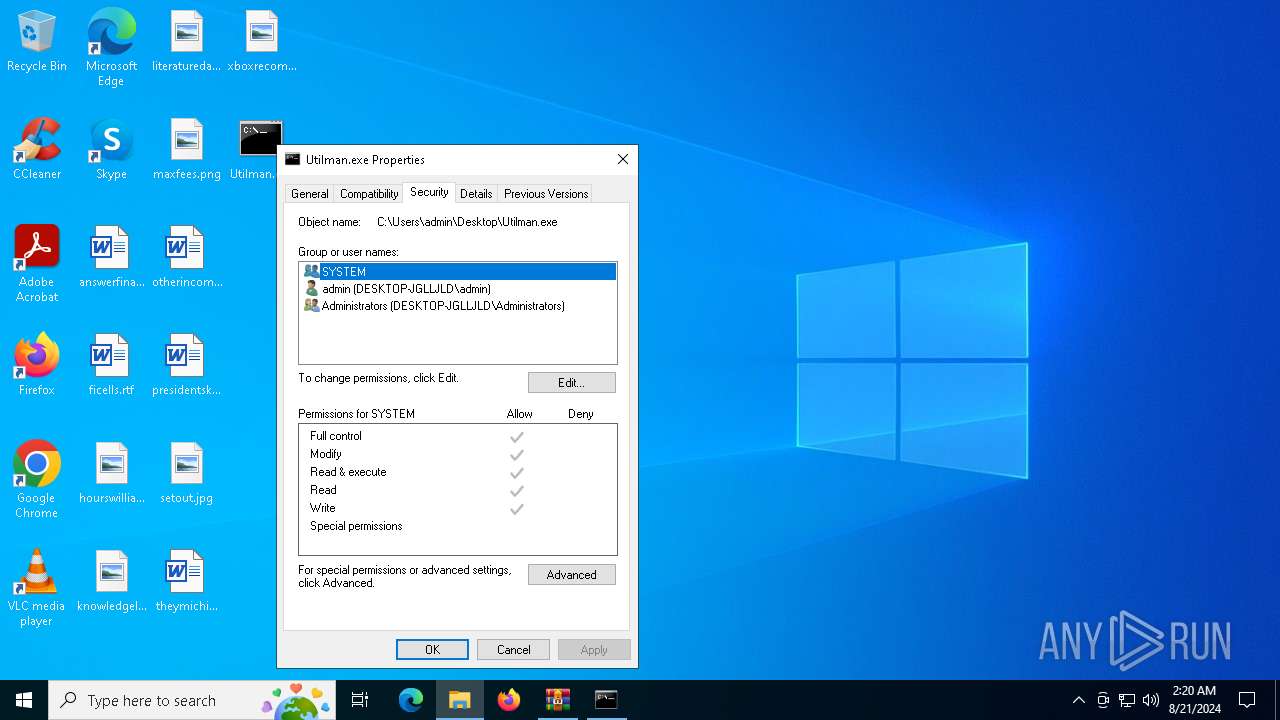Select the otherincom... Word document icon
Viewport: 1280px width, 720px height.
(x=186, y=258)
